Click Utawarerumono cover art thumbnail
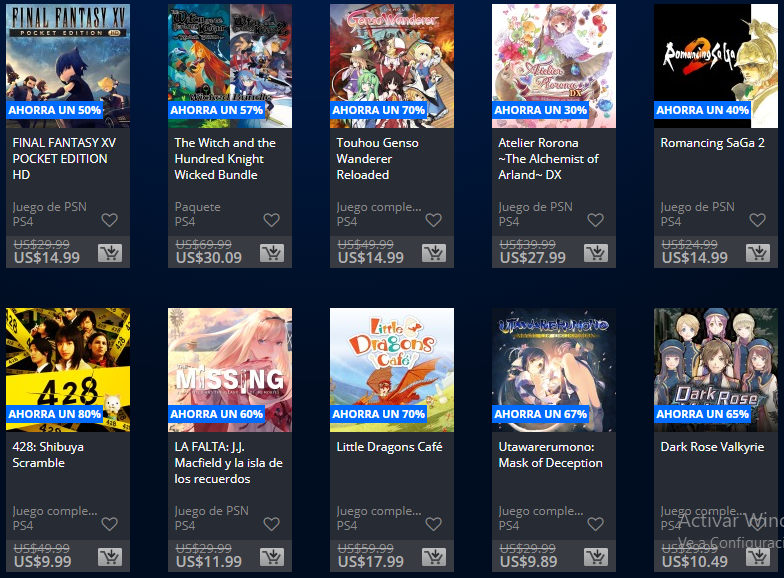Screen dimensions: 784x578 [554, 370]
